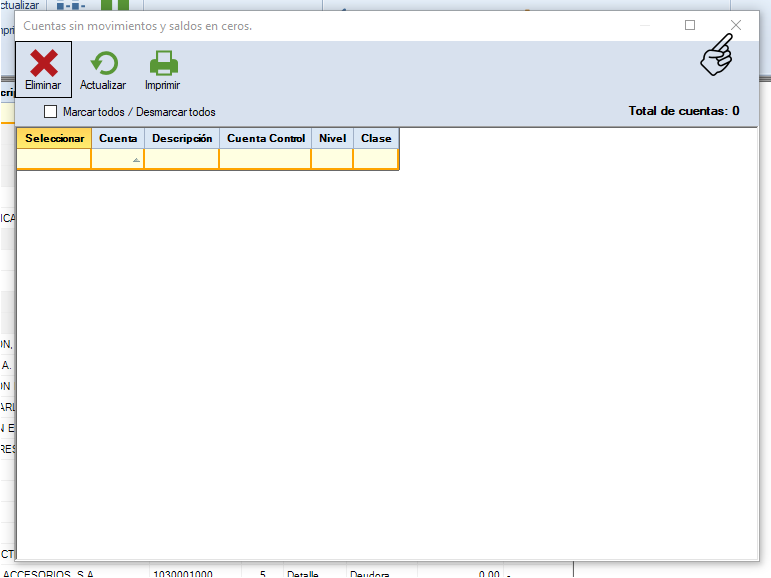This screenshot has width=771, height=578.
Task: Click the Clase column header
Action: pyautogui.click(x=376, y=138)
